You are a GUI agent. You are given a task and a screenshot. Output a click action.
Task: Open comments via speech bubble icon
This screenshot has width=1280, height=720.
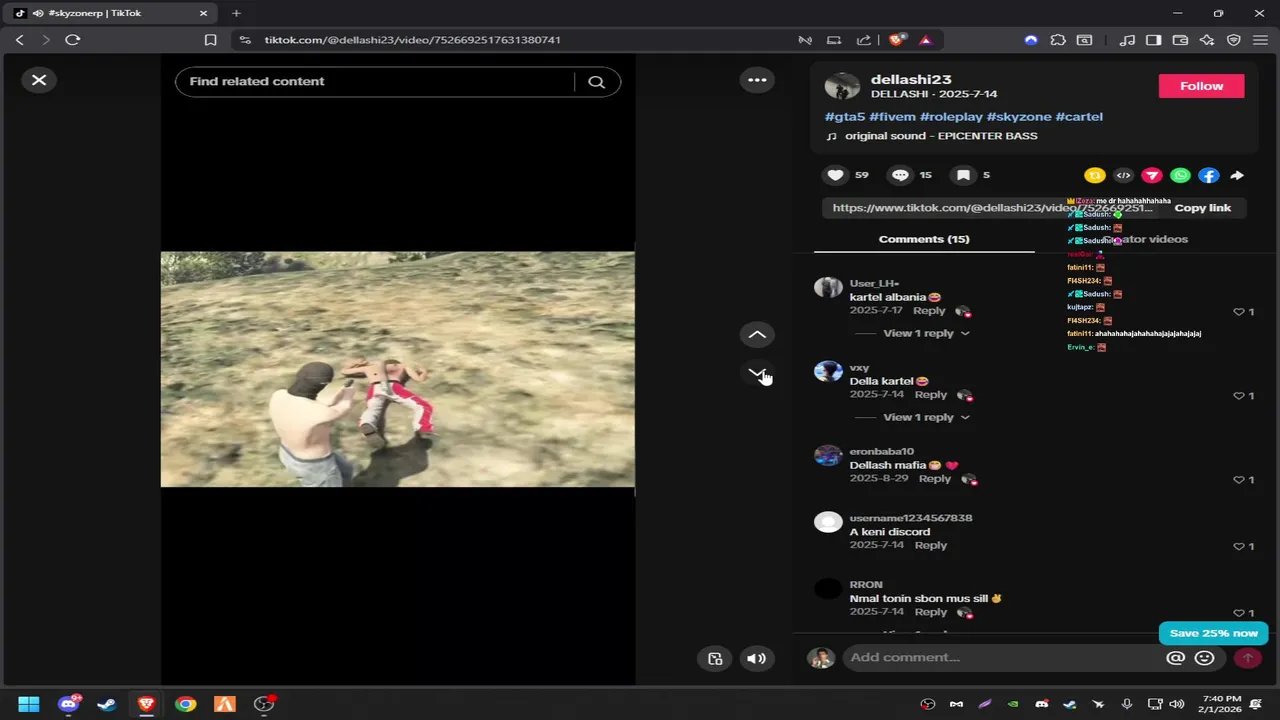tap(900, 175)
